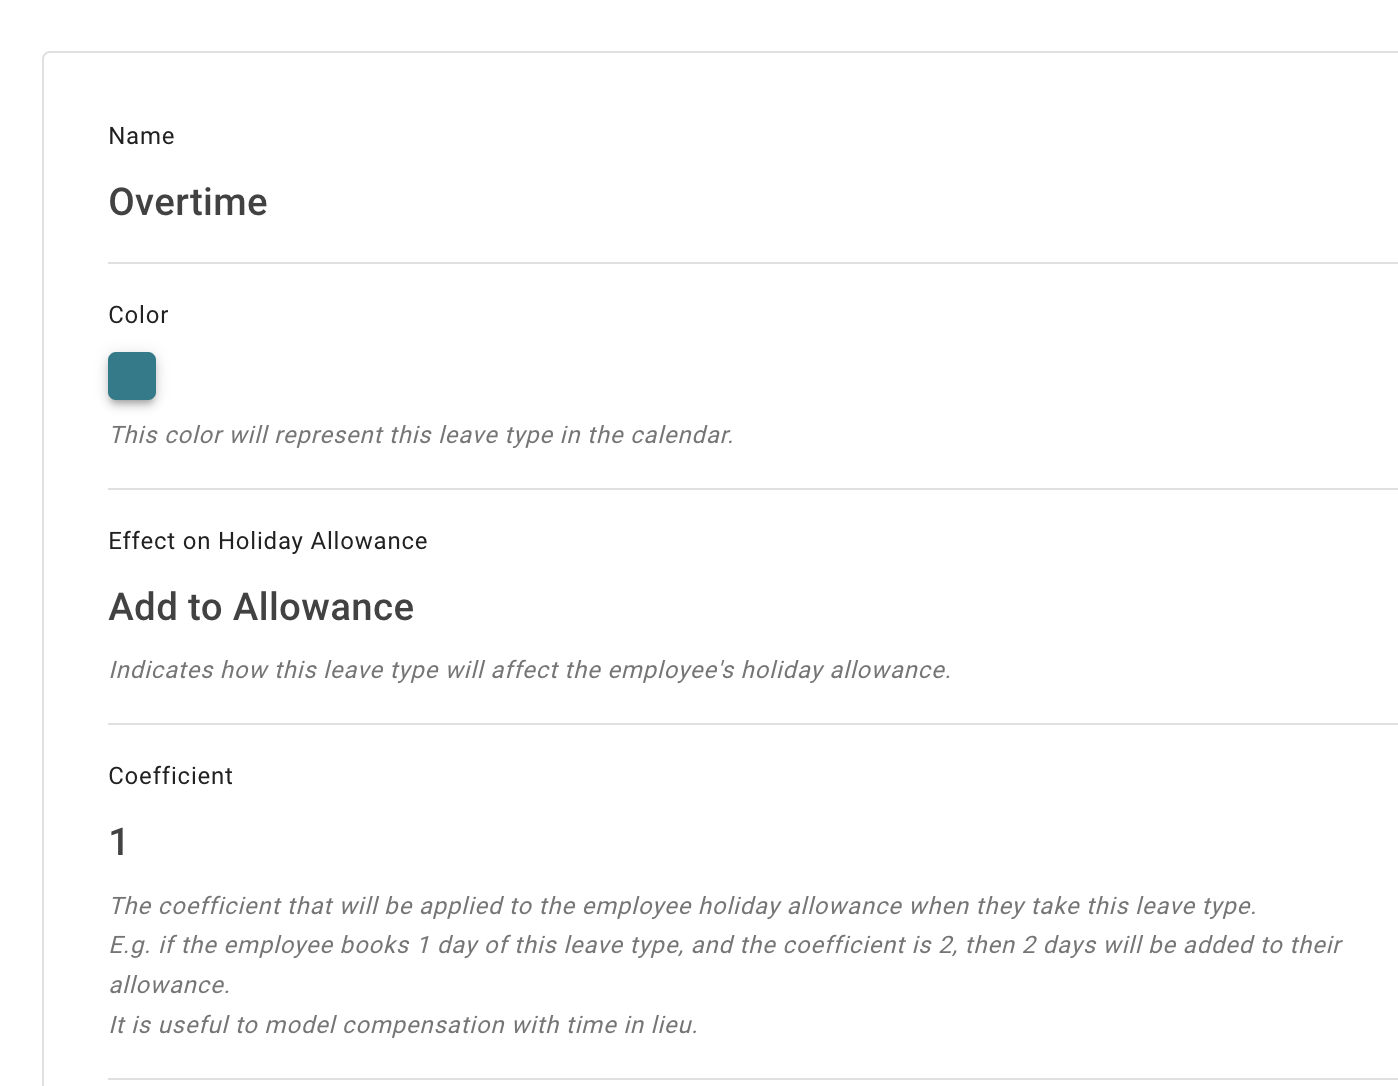Click the Coefficient section label

171,775
